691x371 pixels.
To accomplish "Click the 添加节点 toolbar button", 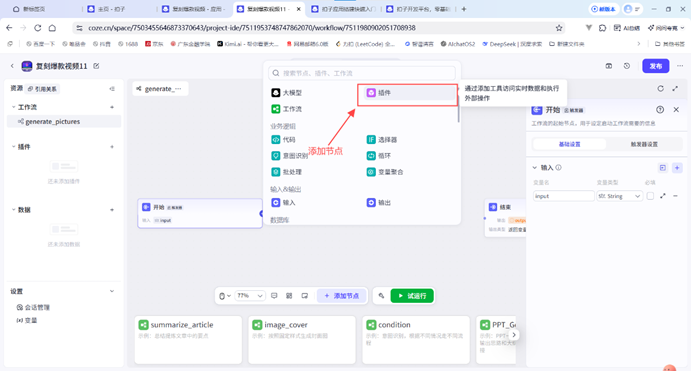I will pyautogui.click(x=342, y=296).
